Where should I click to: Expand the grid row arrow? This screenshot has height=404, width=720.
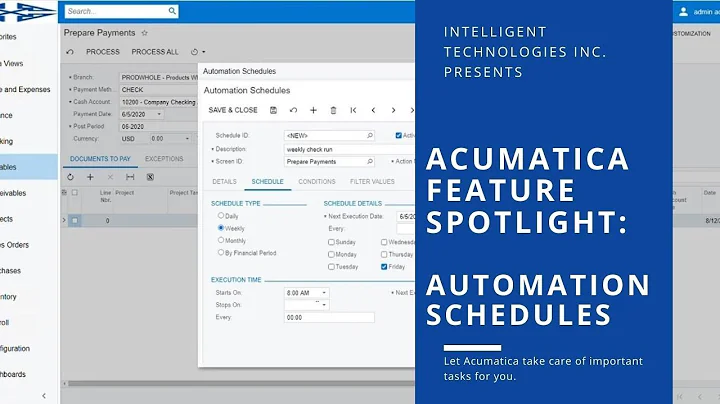click(64, 220)
